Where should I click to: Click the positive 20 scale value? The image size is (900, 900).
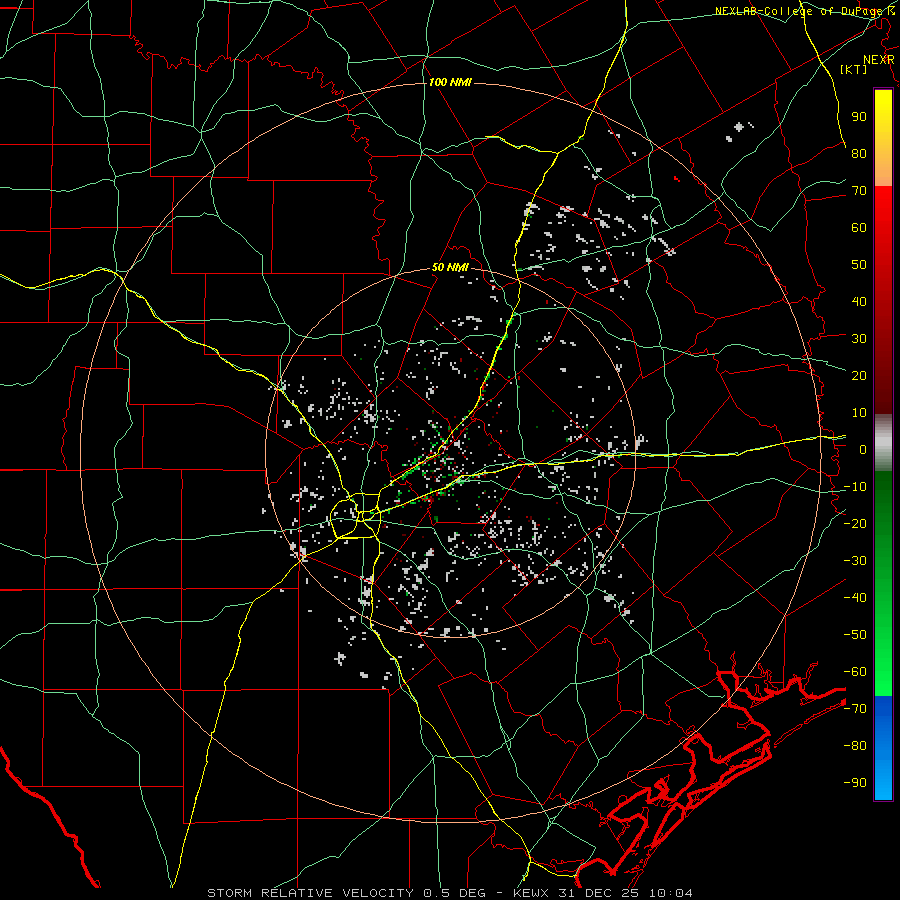click(x=859, y=375)
